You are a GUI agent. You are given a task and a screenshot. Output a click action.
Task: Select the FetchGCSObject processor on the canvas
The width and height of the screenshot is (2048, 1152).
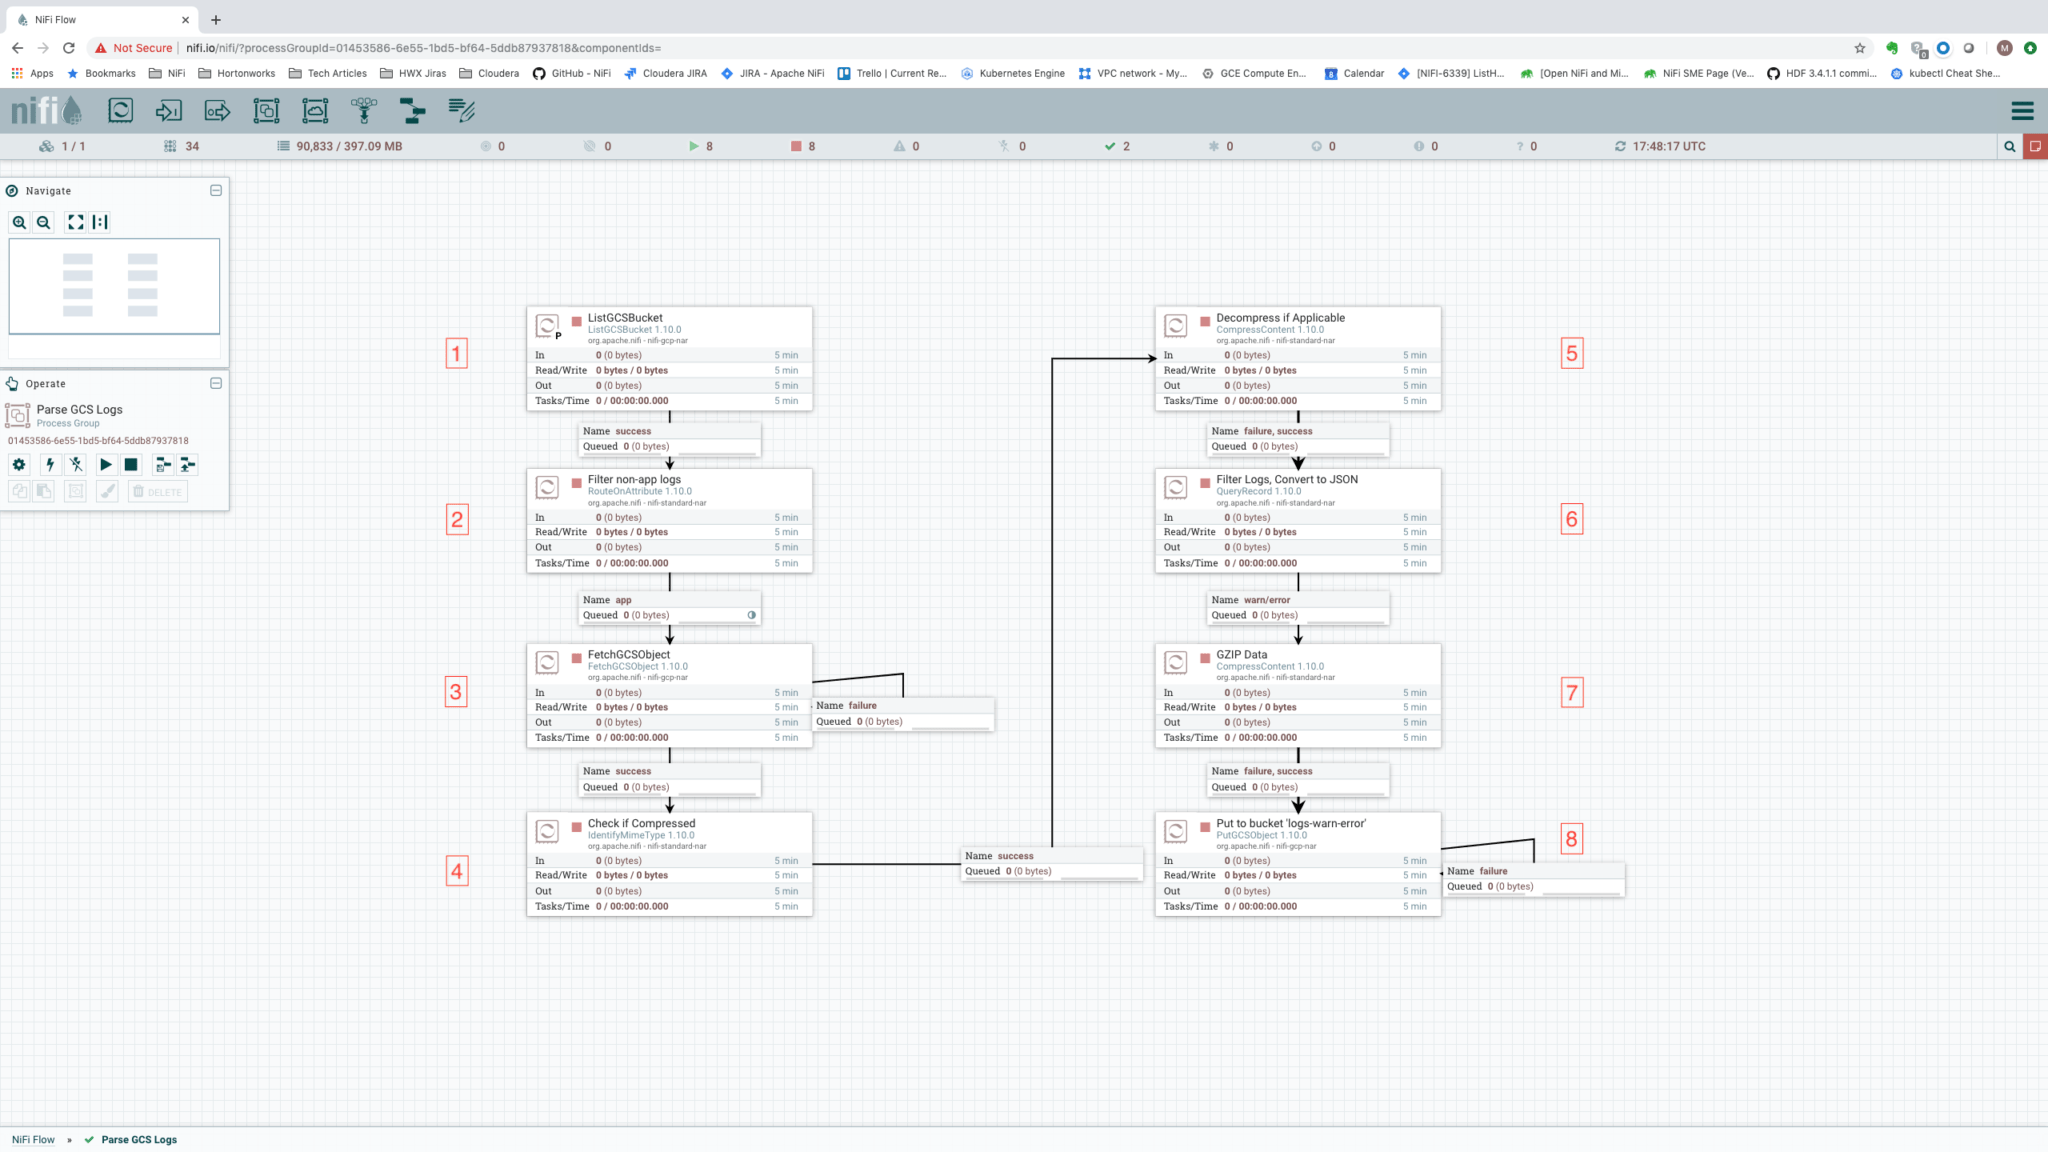(x=668, y=660)
